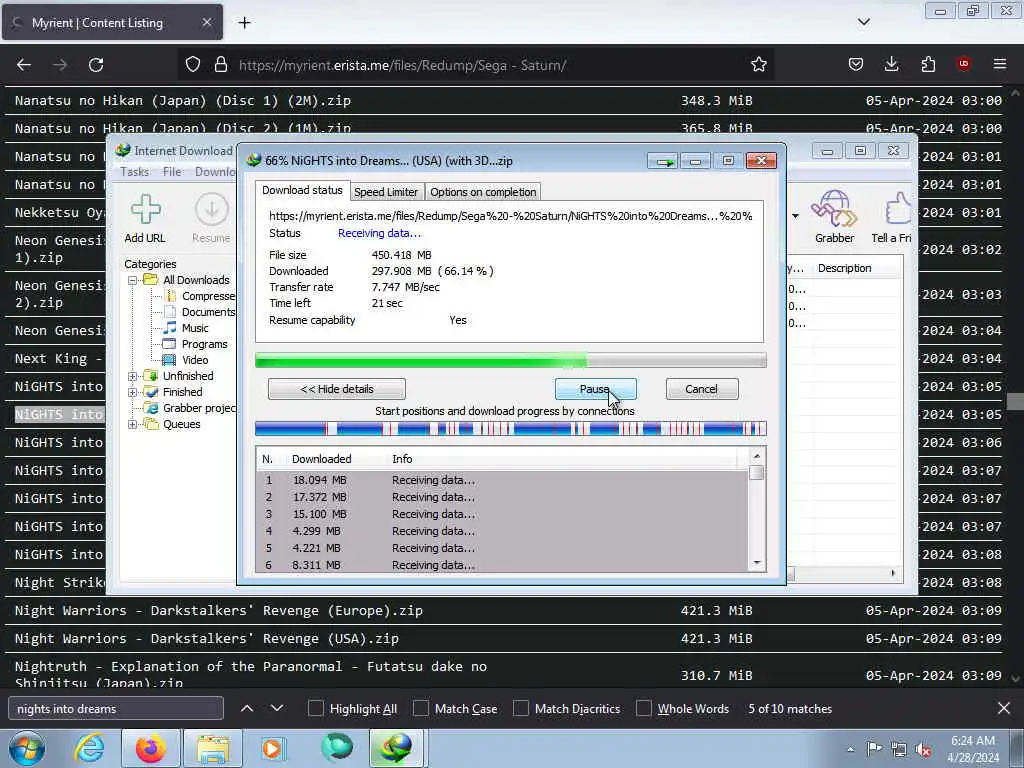Open the Windows Start menu
Viewport: 1024px width, 768px height.
[x=27, y=749]
